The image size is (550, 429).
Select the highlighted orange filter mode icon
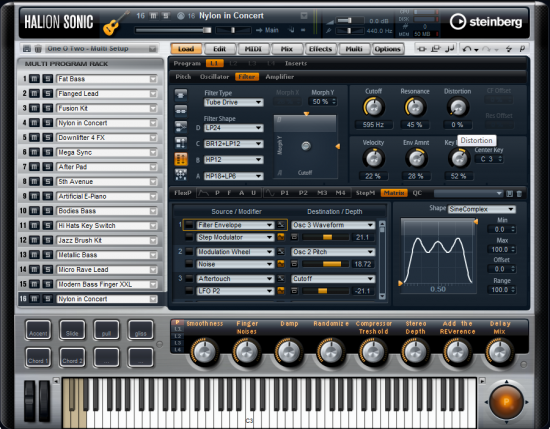(x=181, y=159)
